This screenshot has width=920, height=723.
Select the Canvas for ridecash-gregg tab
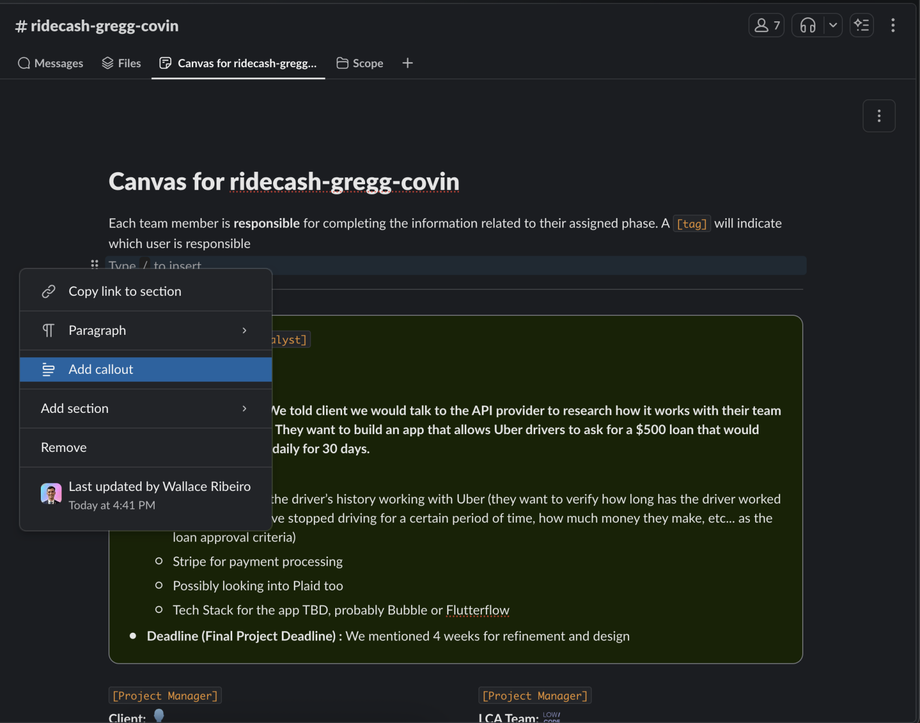(x=238, y=63)
